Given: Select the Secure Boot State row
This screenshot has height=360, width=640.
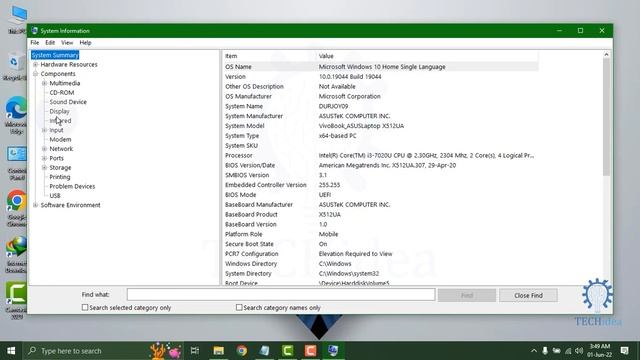Looking at the screenshot, I should coord(380,244).
